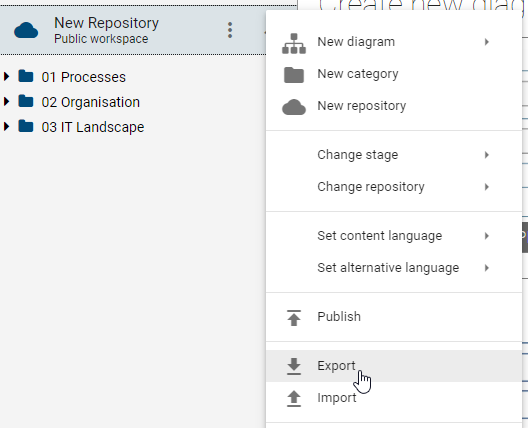Image resolution: width=528 pixels, height=428 pixels.
Task: Click the New diagram hierarchy icon
Action: [294, 43]
